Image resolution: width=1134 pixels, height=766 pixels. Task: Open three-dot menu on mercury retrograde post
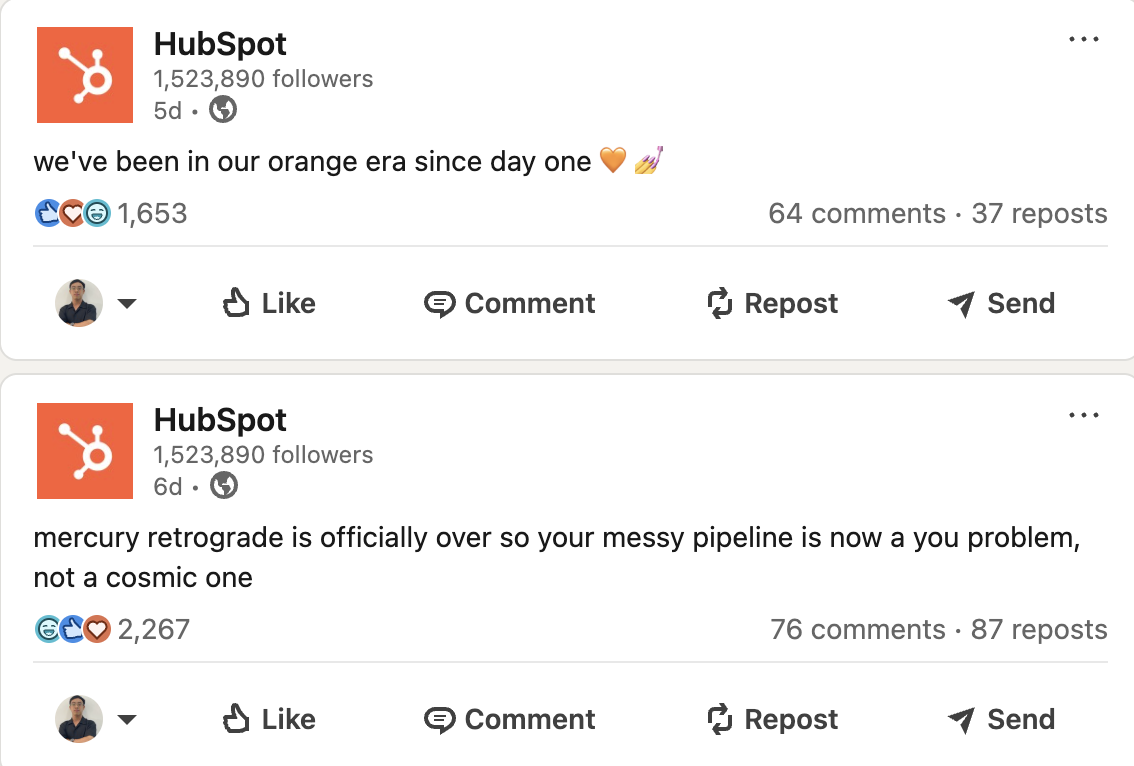[1084, 416]
